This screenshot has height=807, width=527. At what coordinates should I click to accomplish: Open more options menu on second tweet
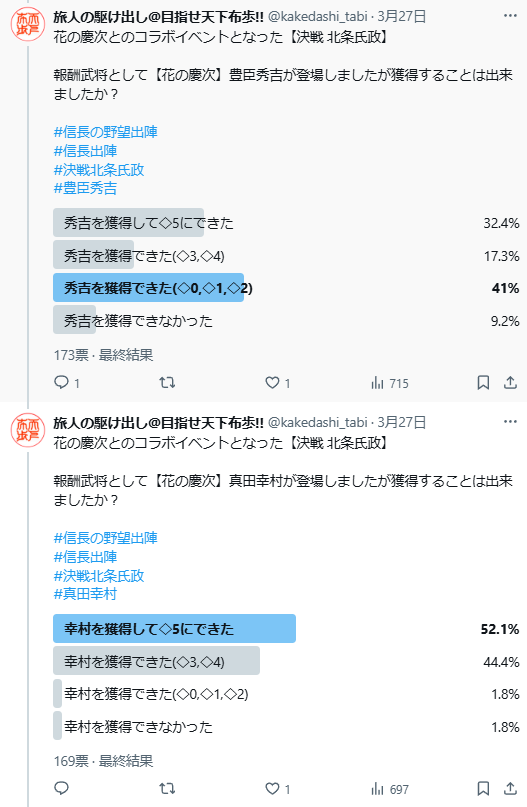click(x=510, y=422)
